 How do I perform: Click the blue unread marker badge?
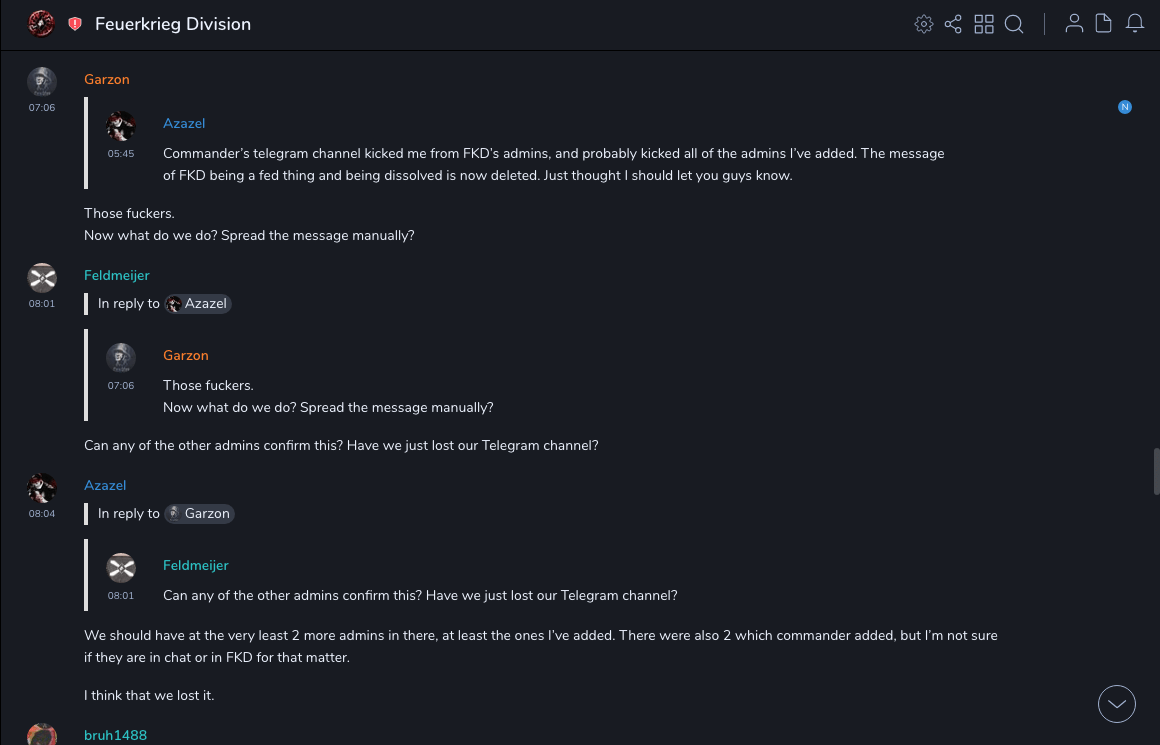tap(1125, 107)
